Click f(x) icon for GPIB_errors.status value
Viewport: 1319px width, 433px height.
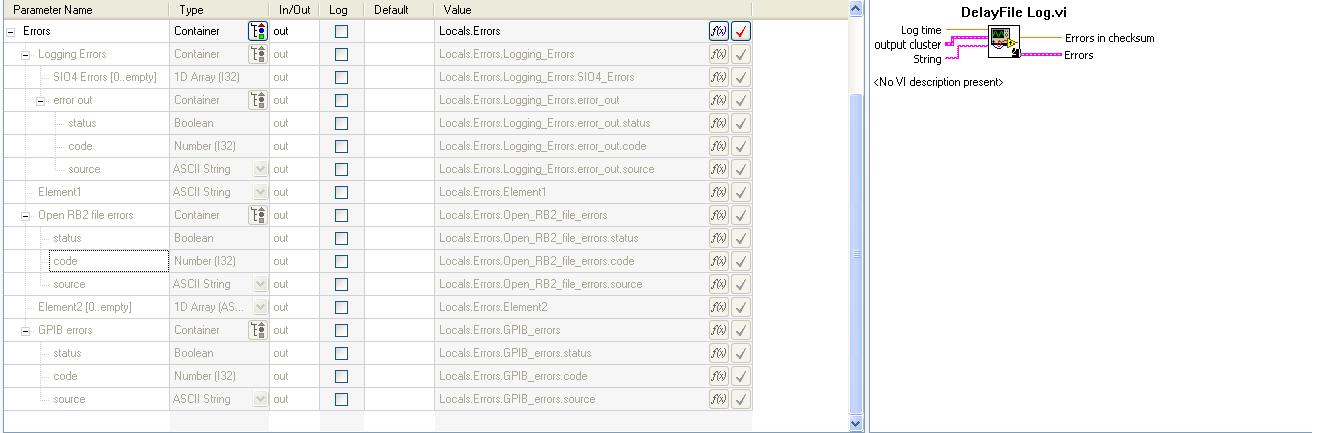[x=718, y=353]
